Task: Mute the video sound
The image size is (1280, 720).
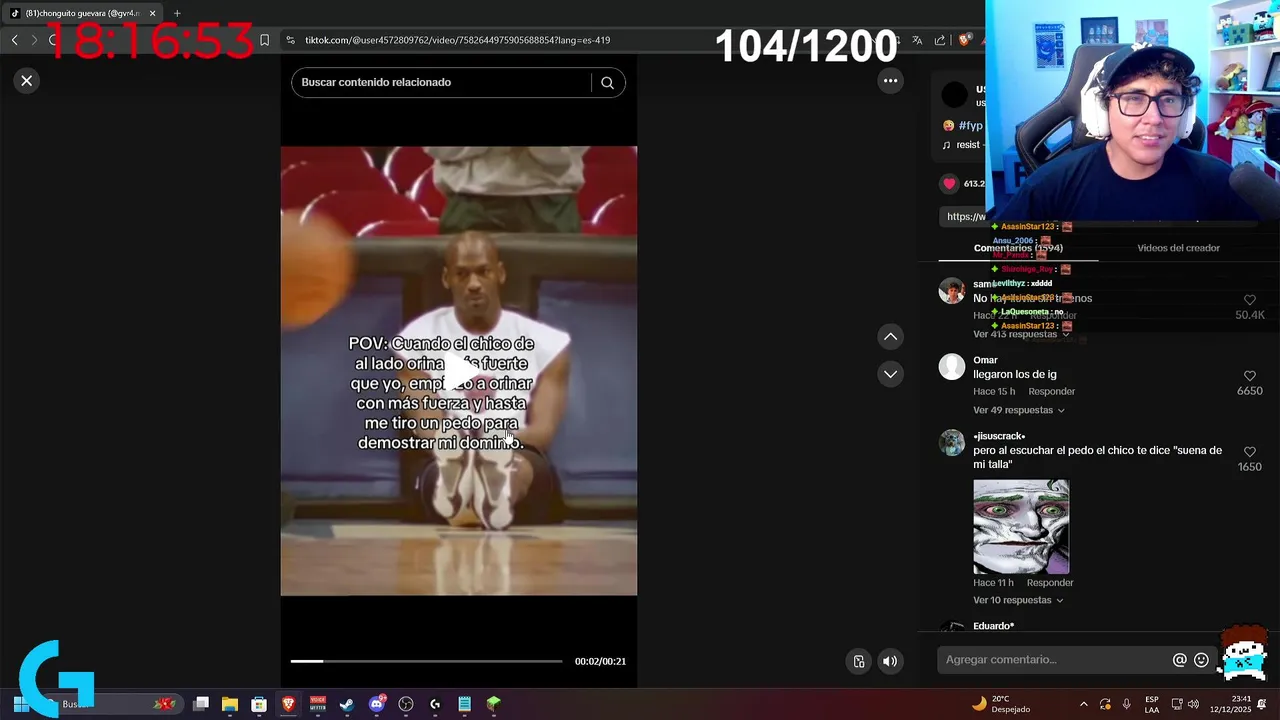Action: 890,661
